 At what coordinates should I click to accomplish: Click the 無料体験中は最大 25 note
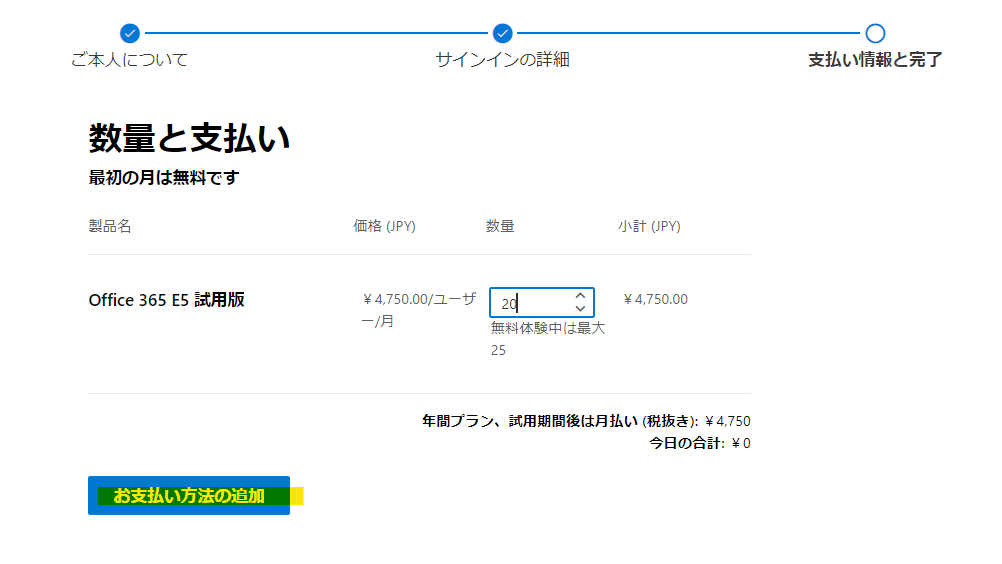point(548,339)
